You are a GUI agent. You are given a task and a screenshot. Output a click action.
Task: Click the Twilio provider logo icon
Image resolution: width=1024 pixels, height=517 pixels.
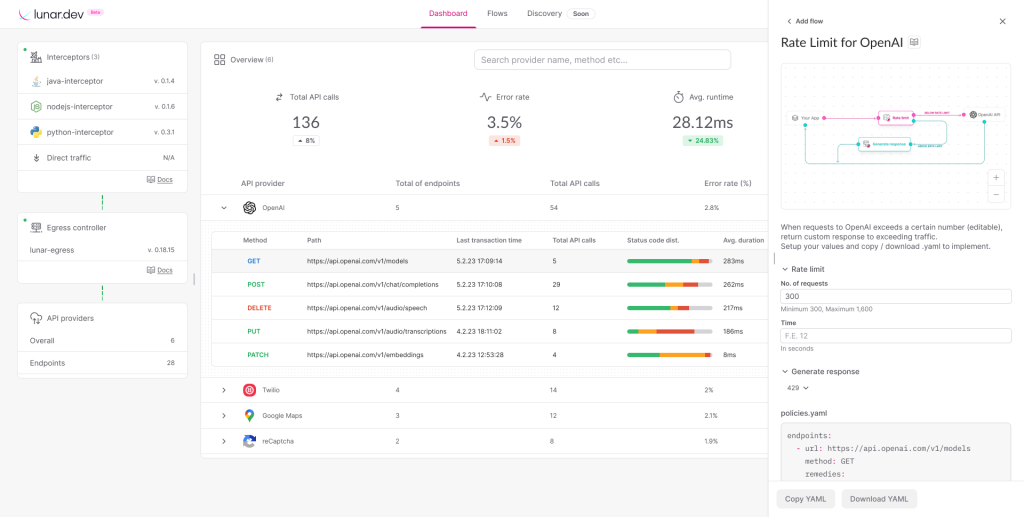click(249, 390)
